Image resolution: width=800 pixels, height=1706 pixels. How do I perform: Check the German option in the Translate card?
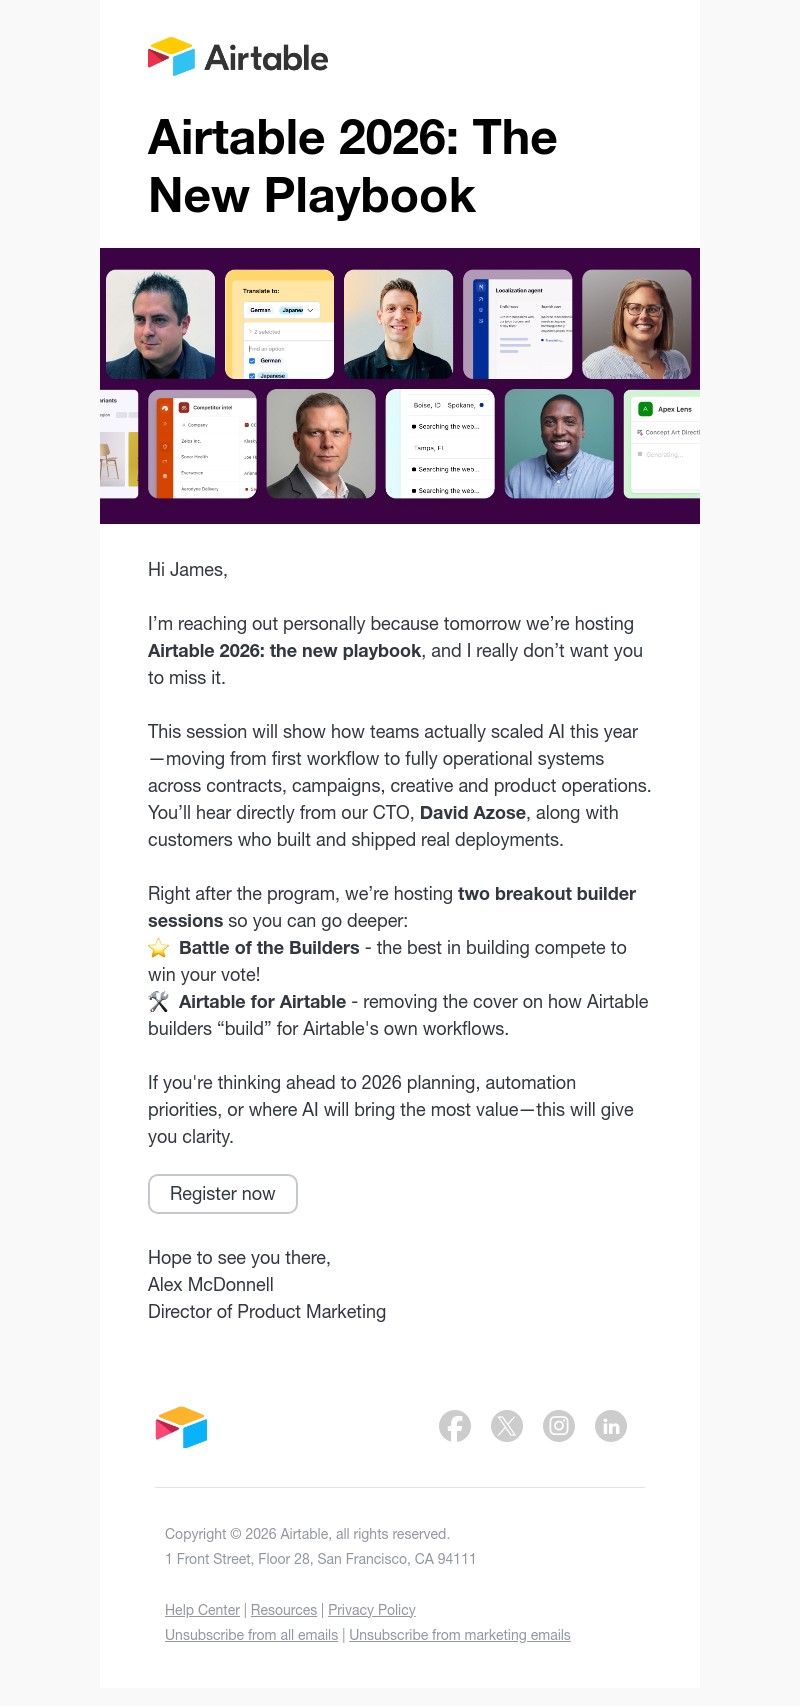(x=252, y=360)
